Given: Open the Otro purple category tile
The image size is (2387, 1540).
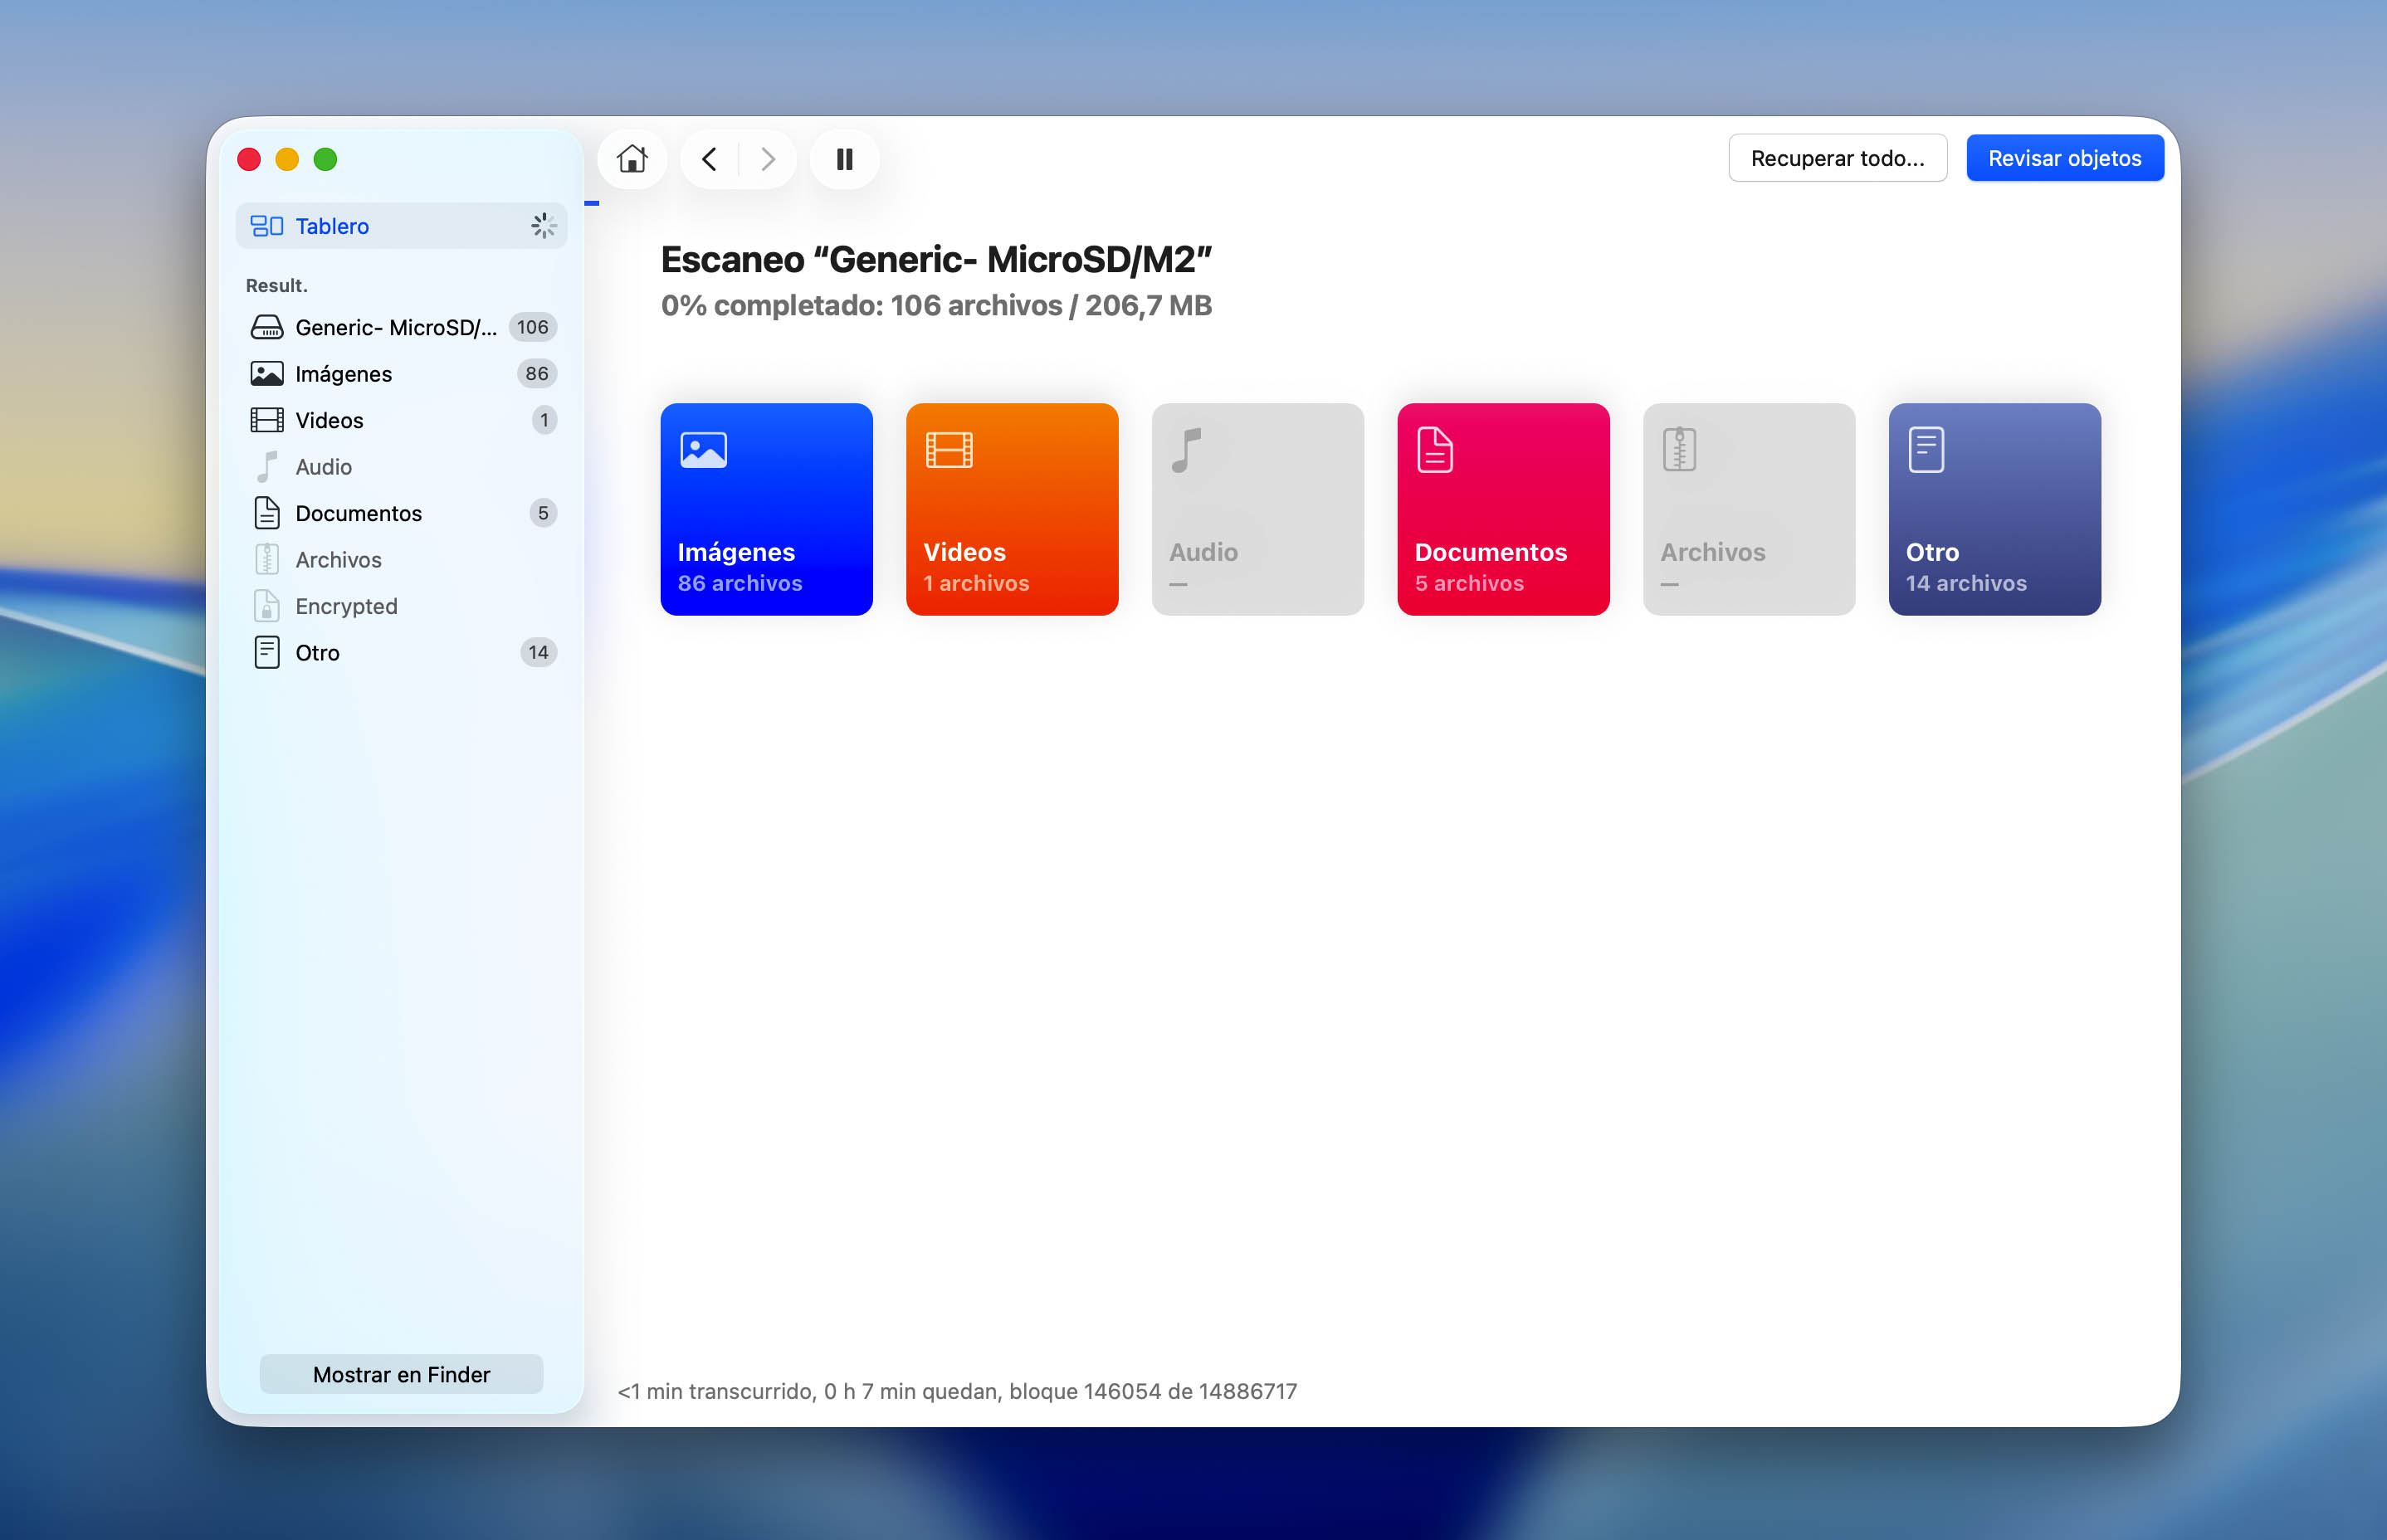Looking at the screenshot, I should 1994,509.
